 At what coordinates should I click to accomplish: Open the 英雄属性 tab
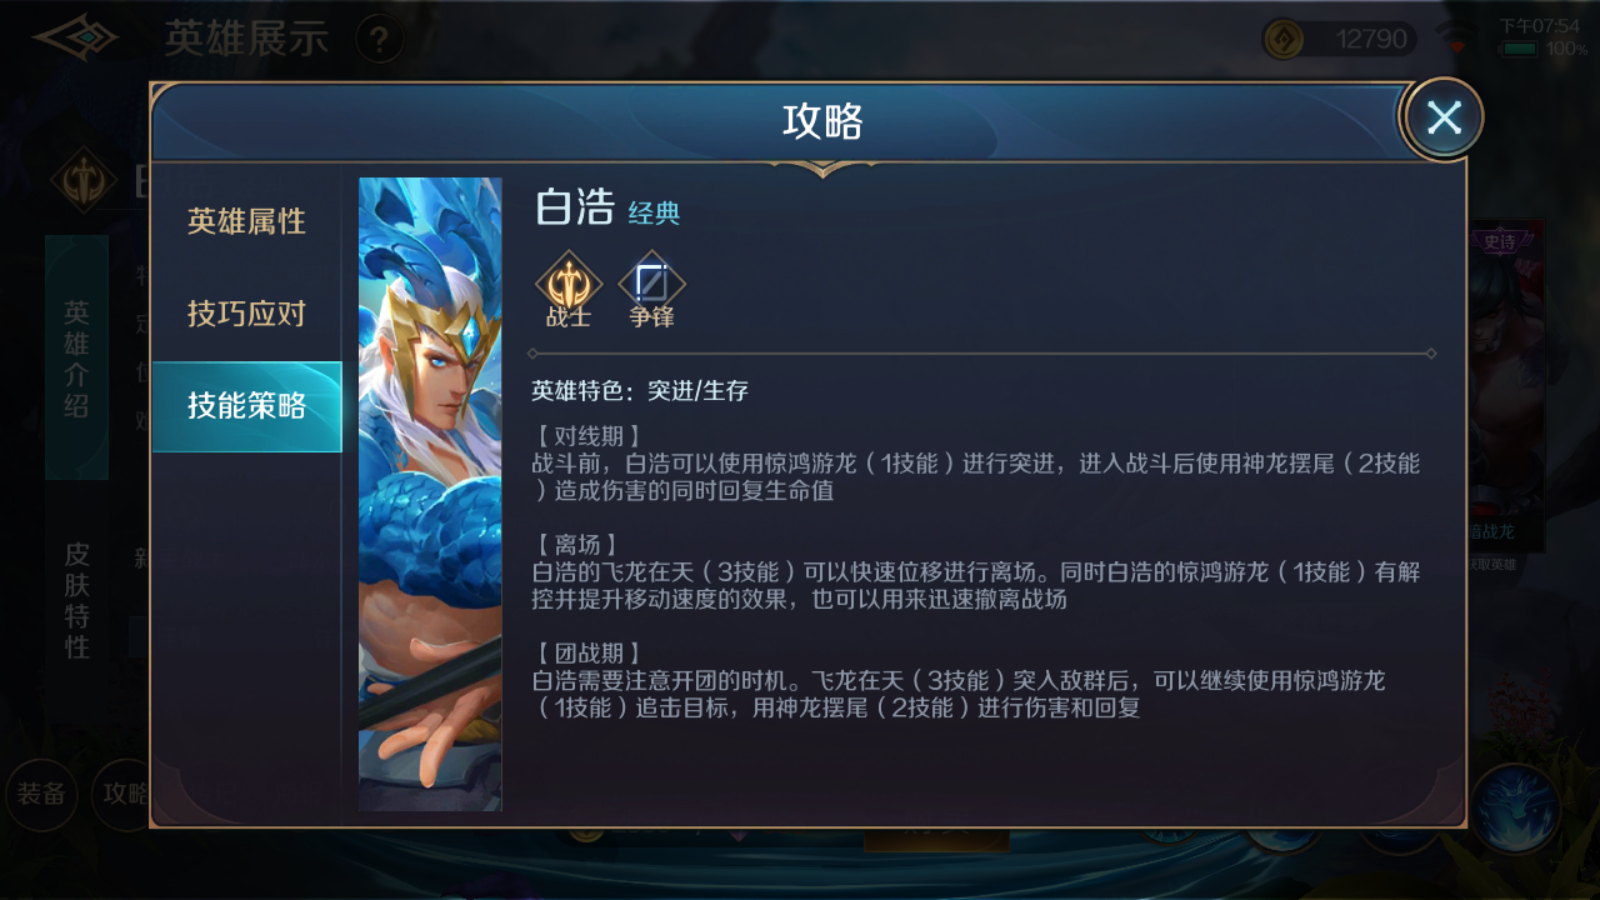click(x=246, y=222)
